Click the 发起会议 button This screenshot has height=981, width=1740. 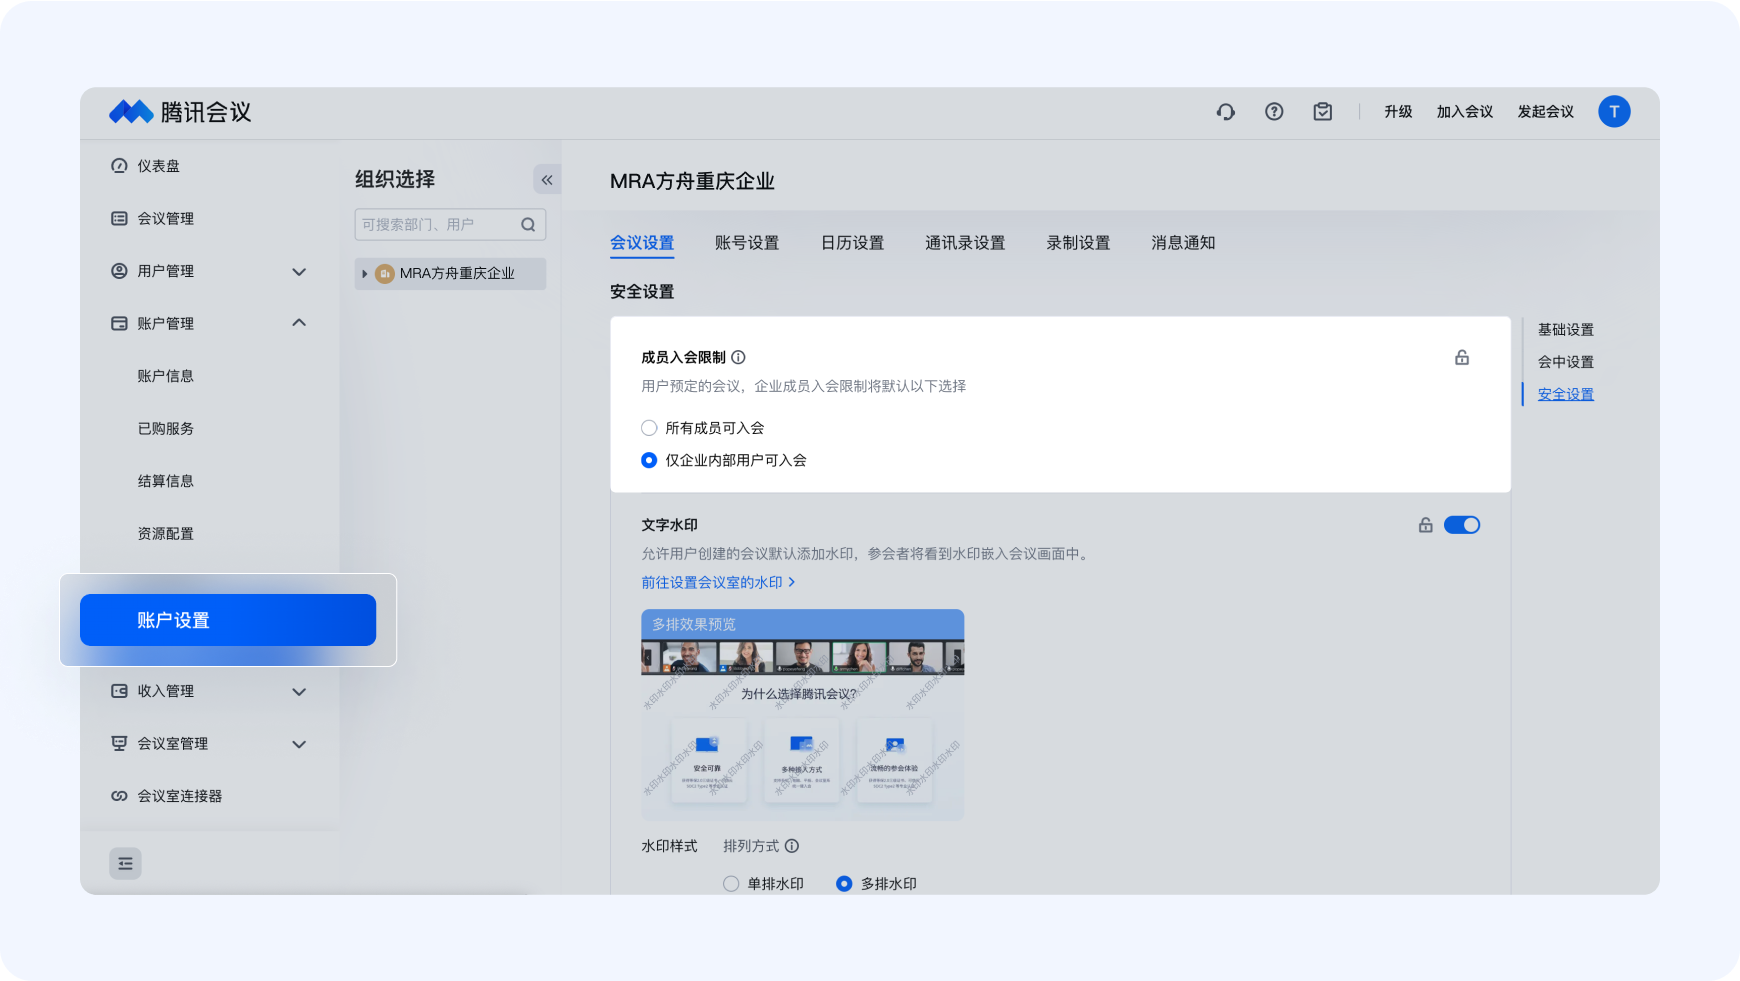point(1545,112)
